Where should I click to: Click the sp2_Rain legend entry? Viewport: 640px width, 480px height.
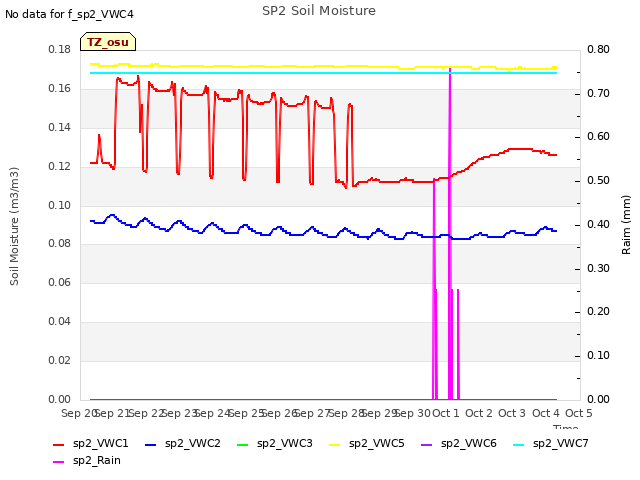point(87,460)
